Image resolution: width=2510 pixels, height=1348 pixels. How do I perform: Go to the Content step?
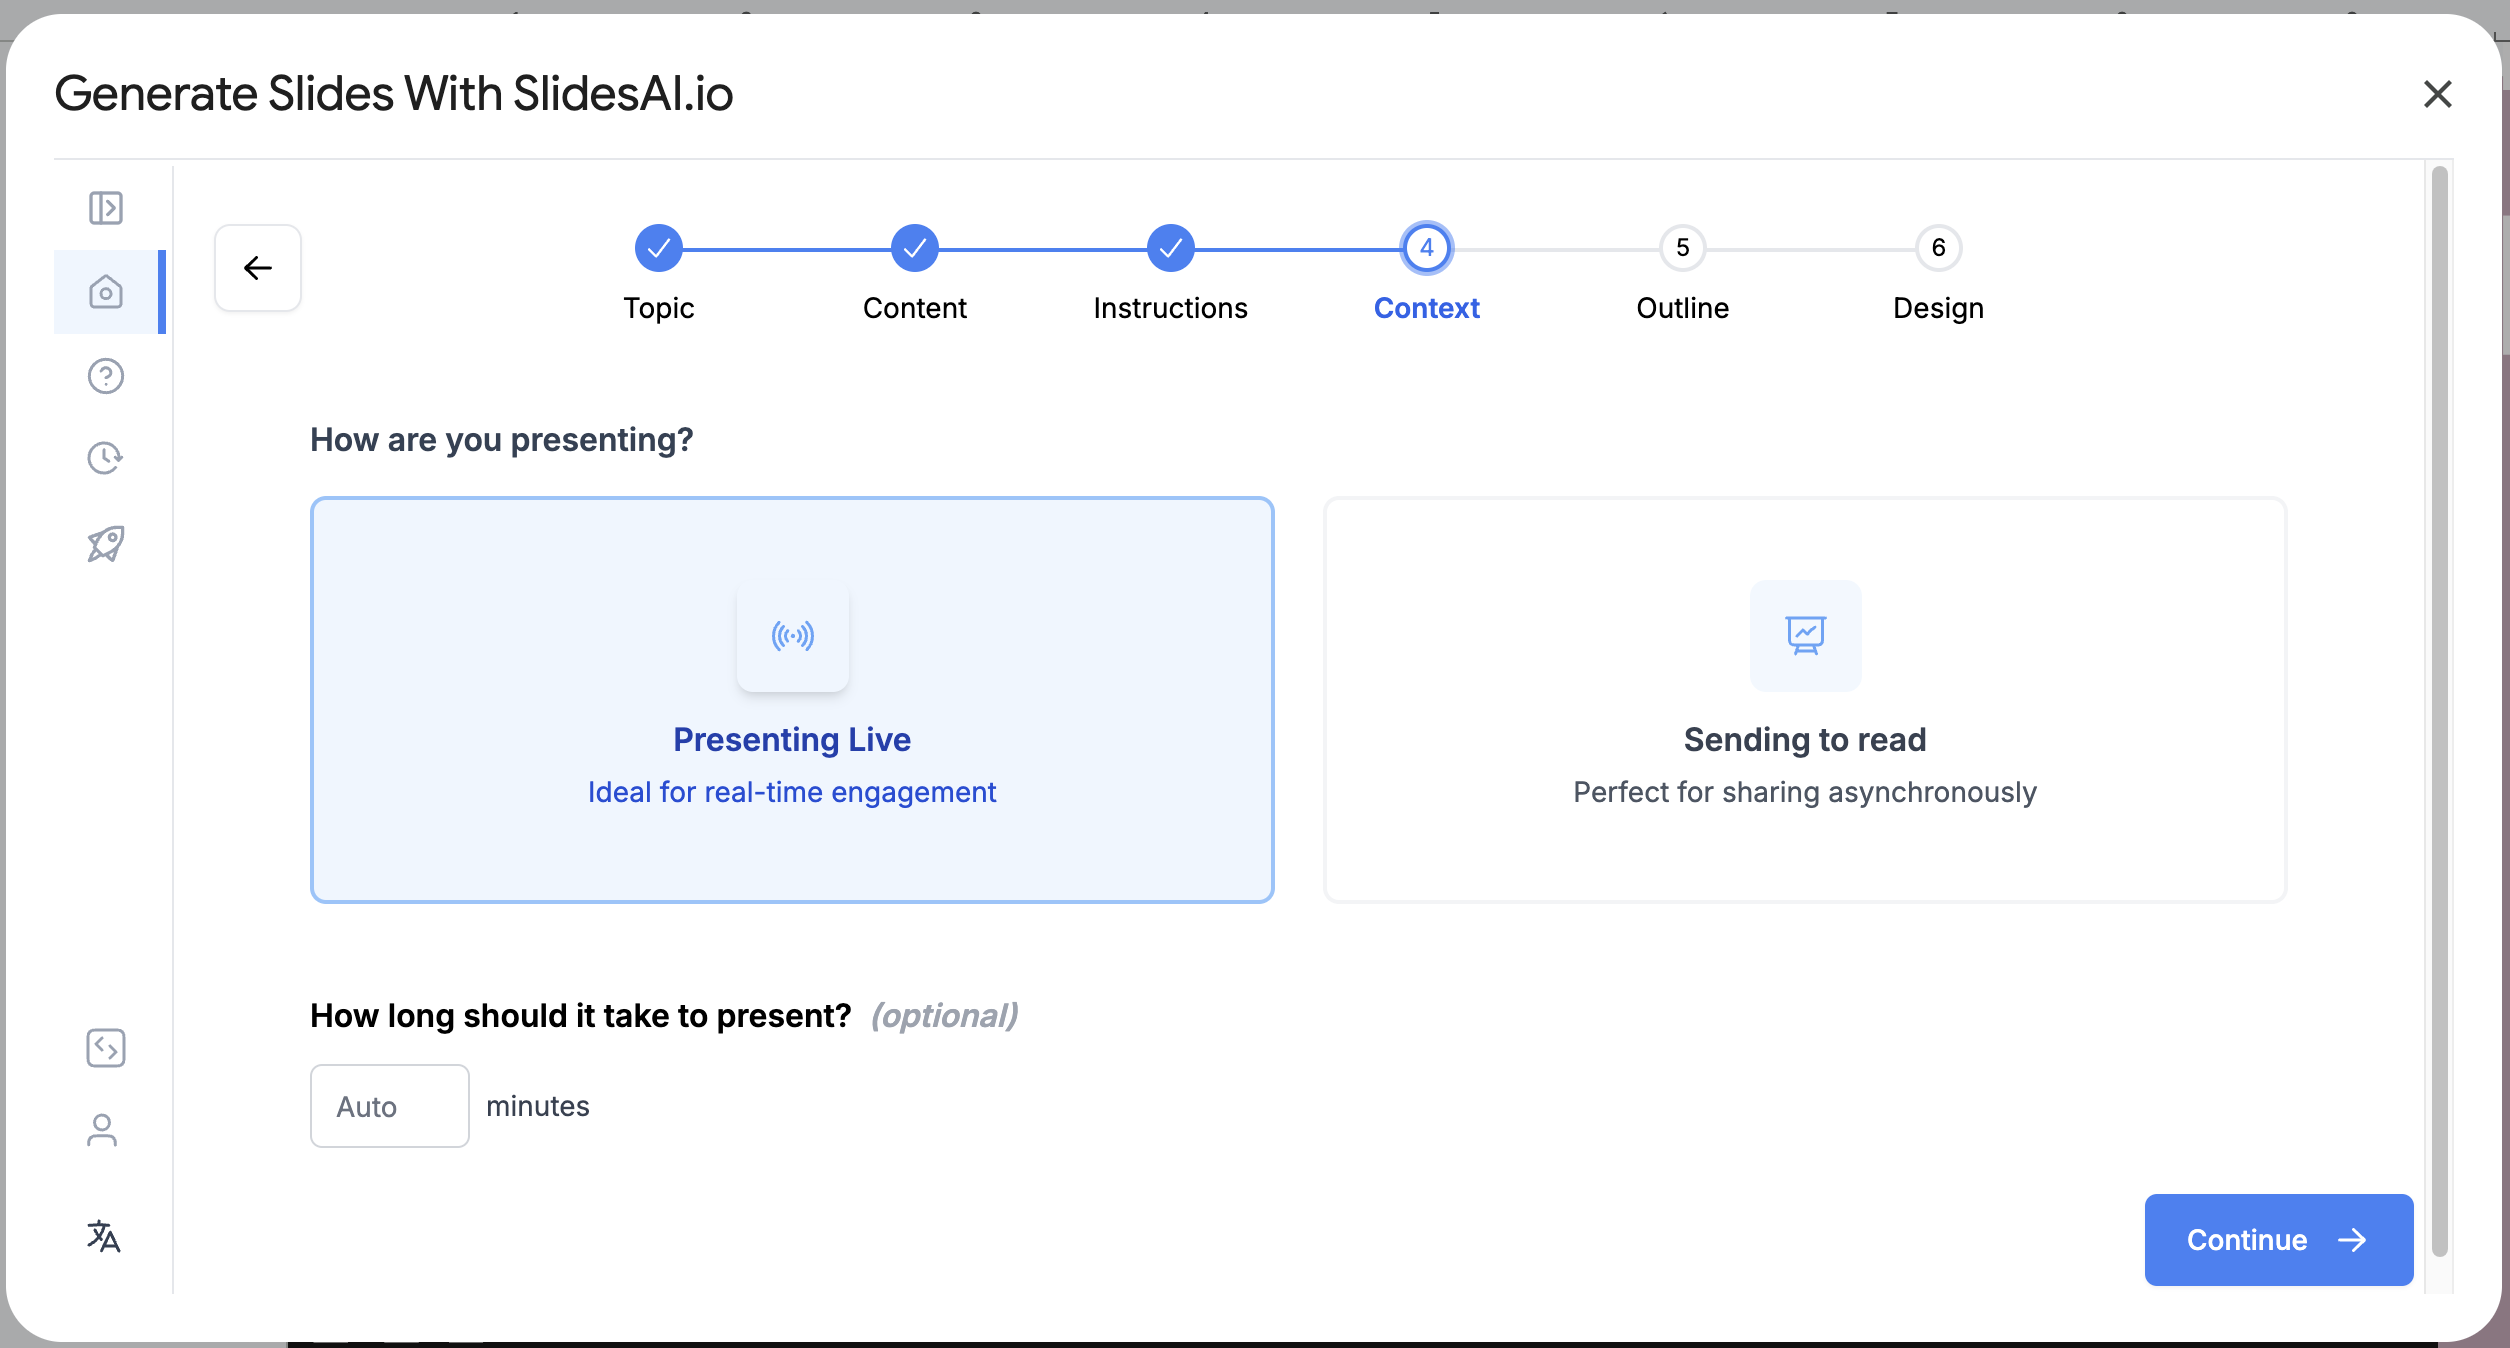pyautogui.click(x=914, y=248)
